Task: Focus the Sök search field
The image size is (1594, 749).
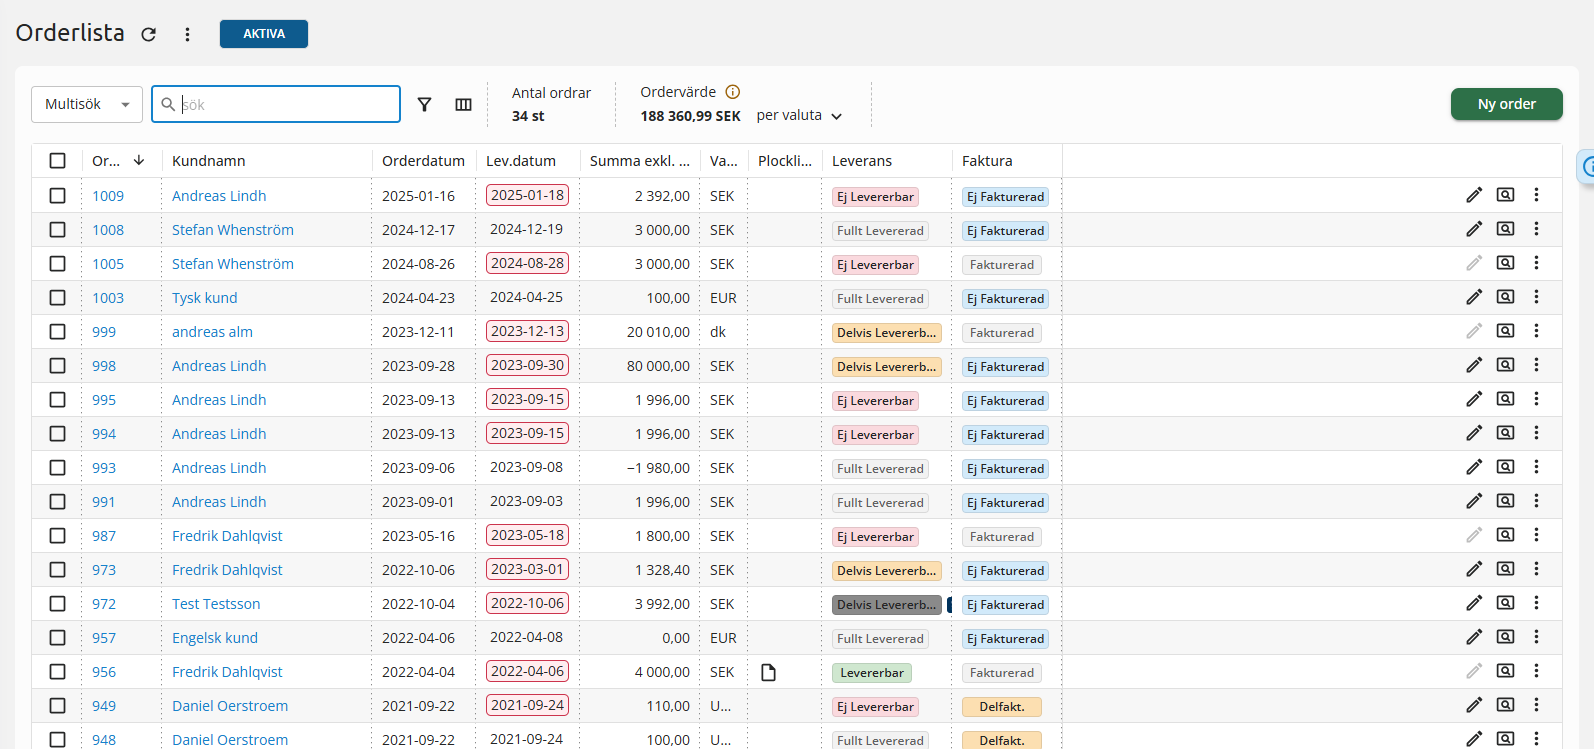Action: 285,104
